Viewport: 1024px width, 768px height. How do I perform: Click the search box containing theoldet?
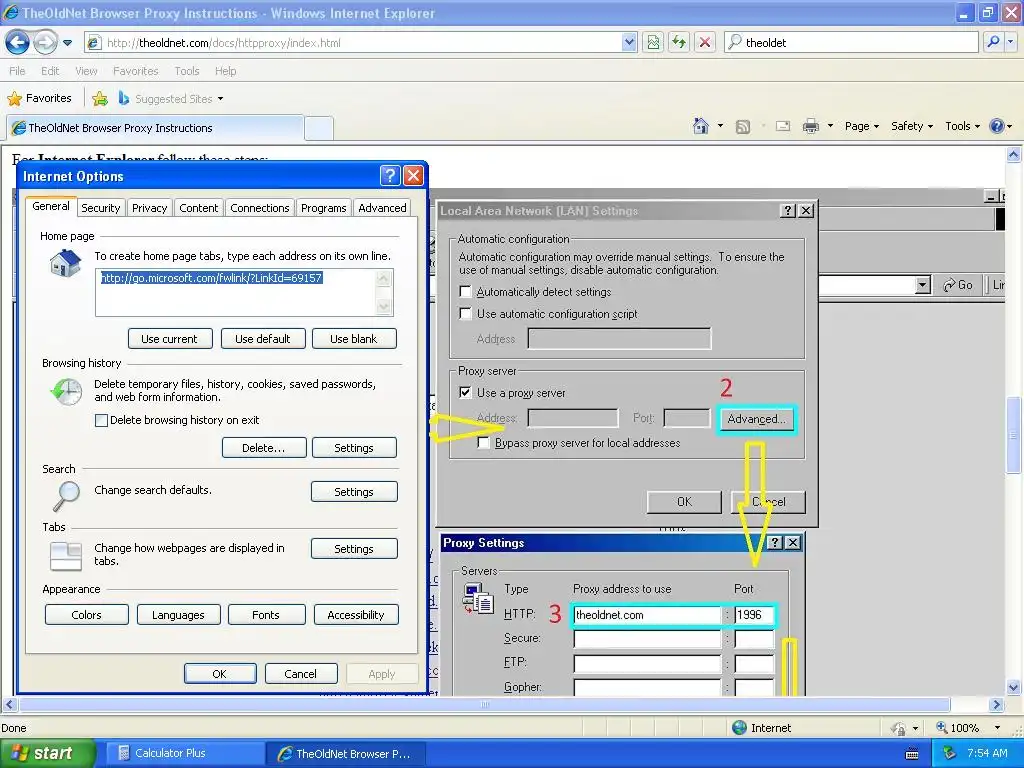click(x=851, y=42)
